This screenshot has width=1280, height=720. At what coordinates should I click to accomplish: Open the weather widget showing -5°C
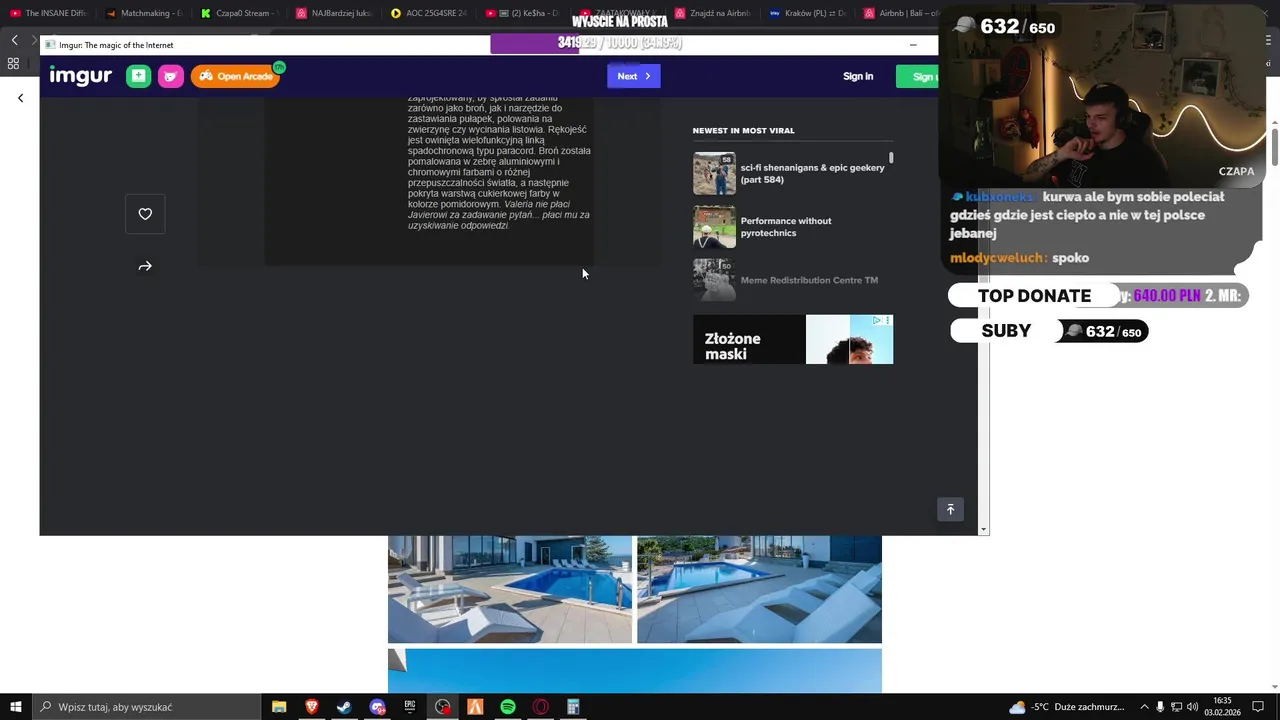click(1067, 707)
